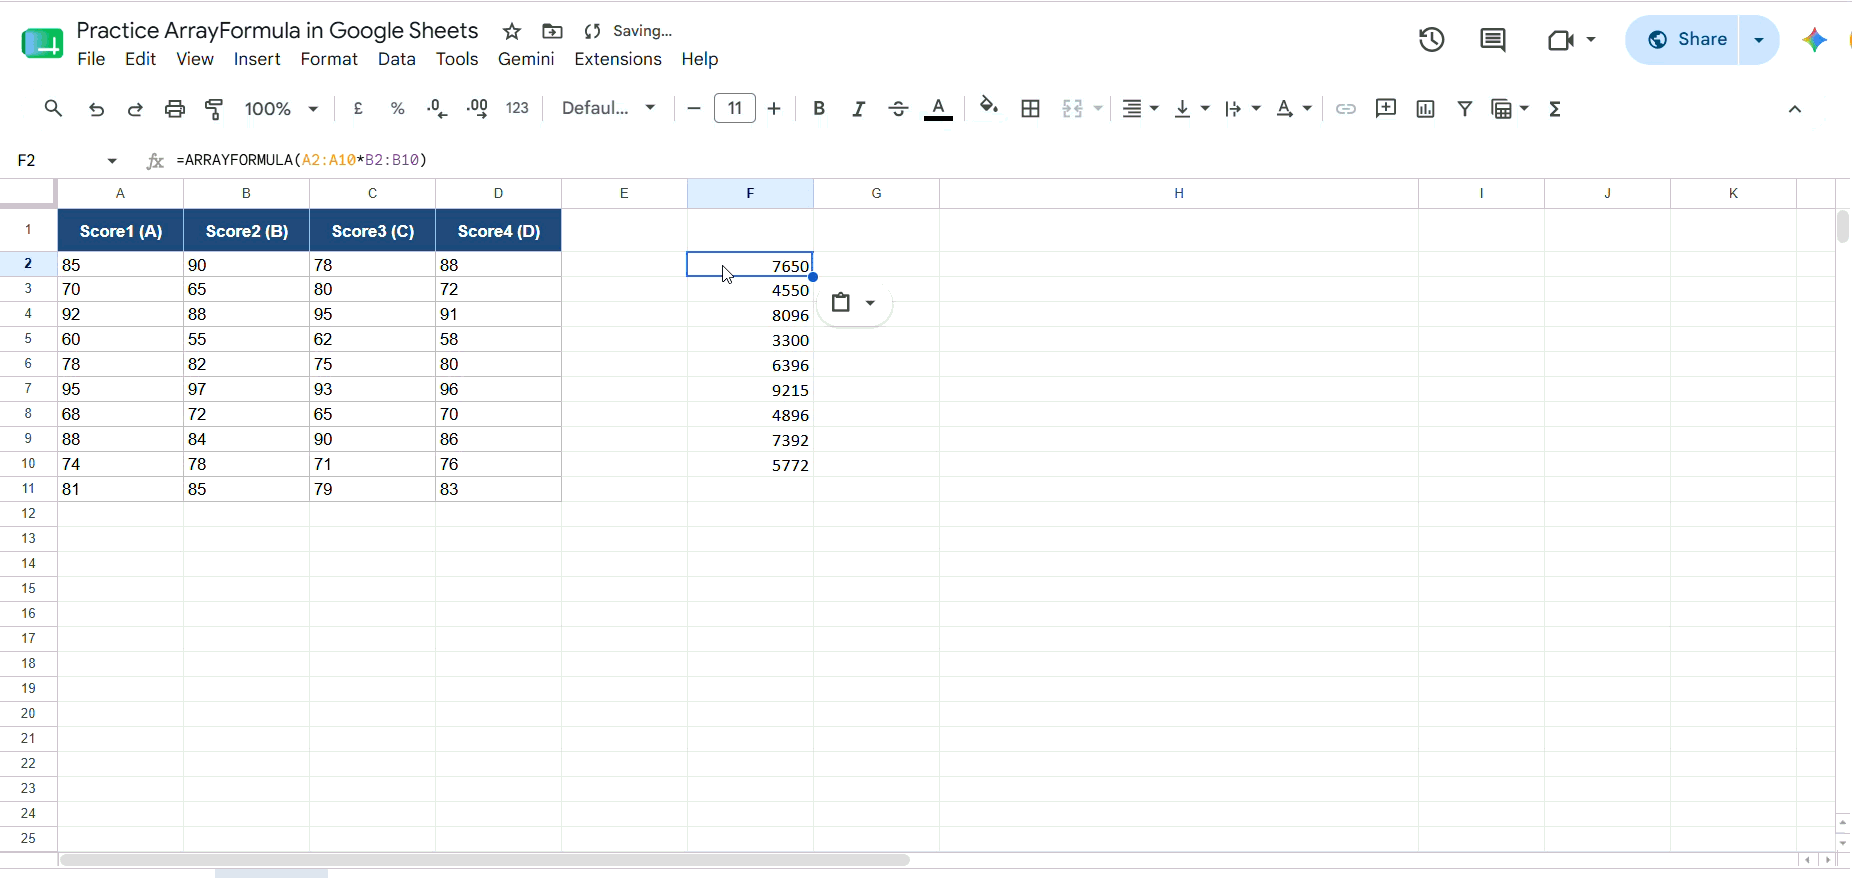Insert a chart using toolbar icon
The width and height of the screenshot is (1852, 878).
(1425, 109)
